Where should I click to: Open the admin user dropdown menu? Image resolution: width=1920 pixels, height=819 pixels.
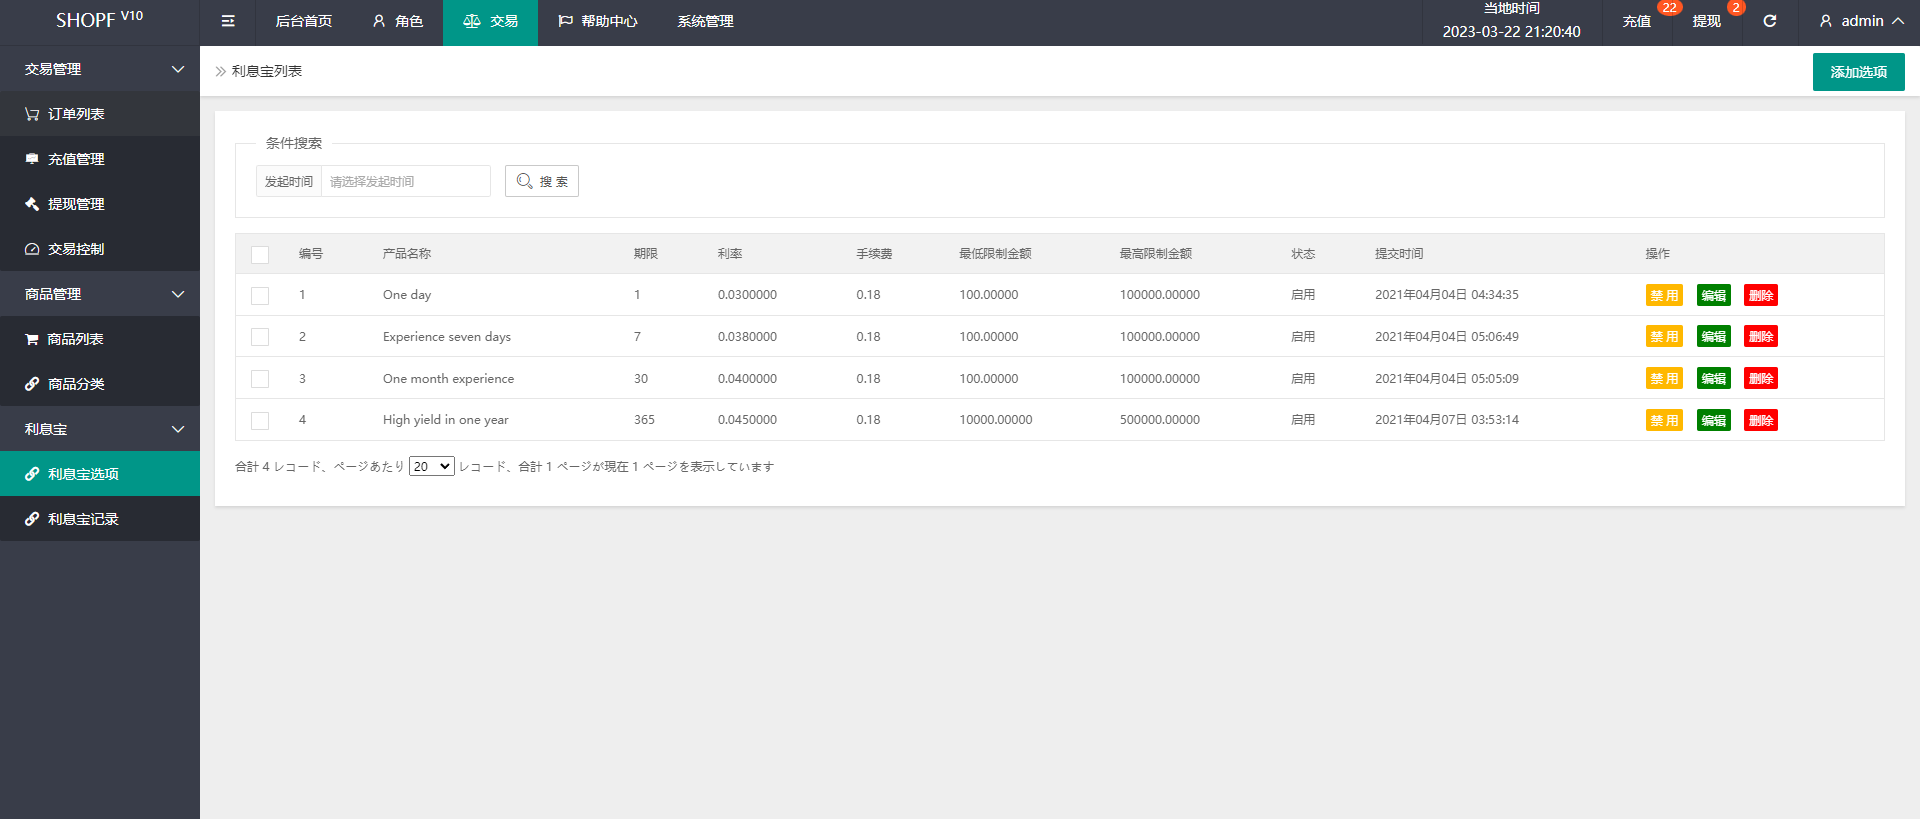(1860, 21)
